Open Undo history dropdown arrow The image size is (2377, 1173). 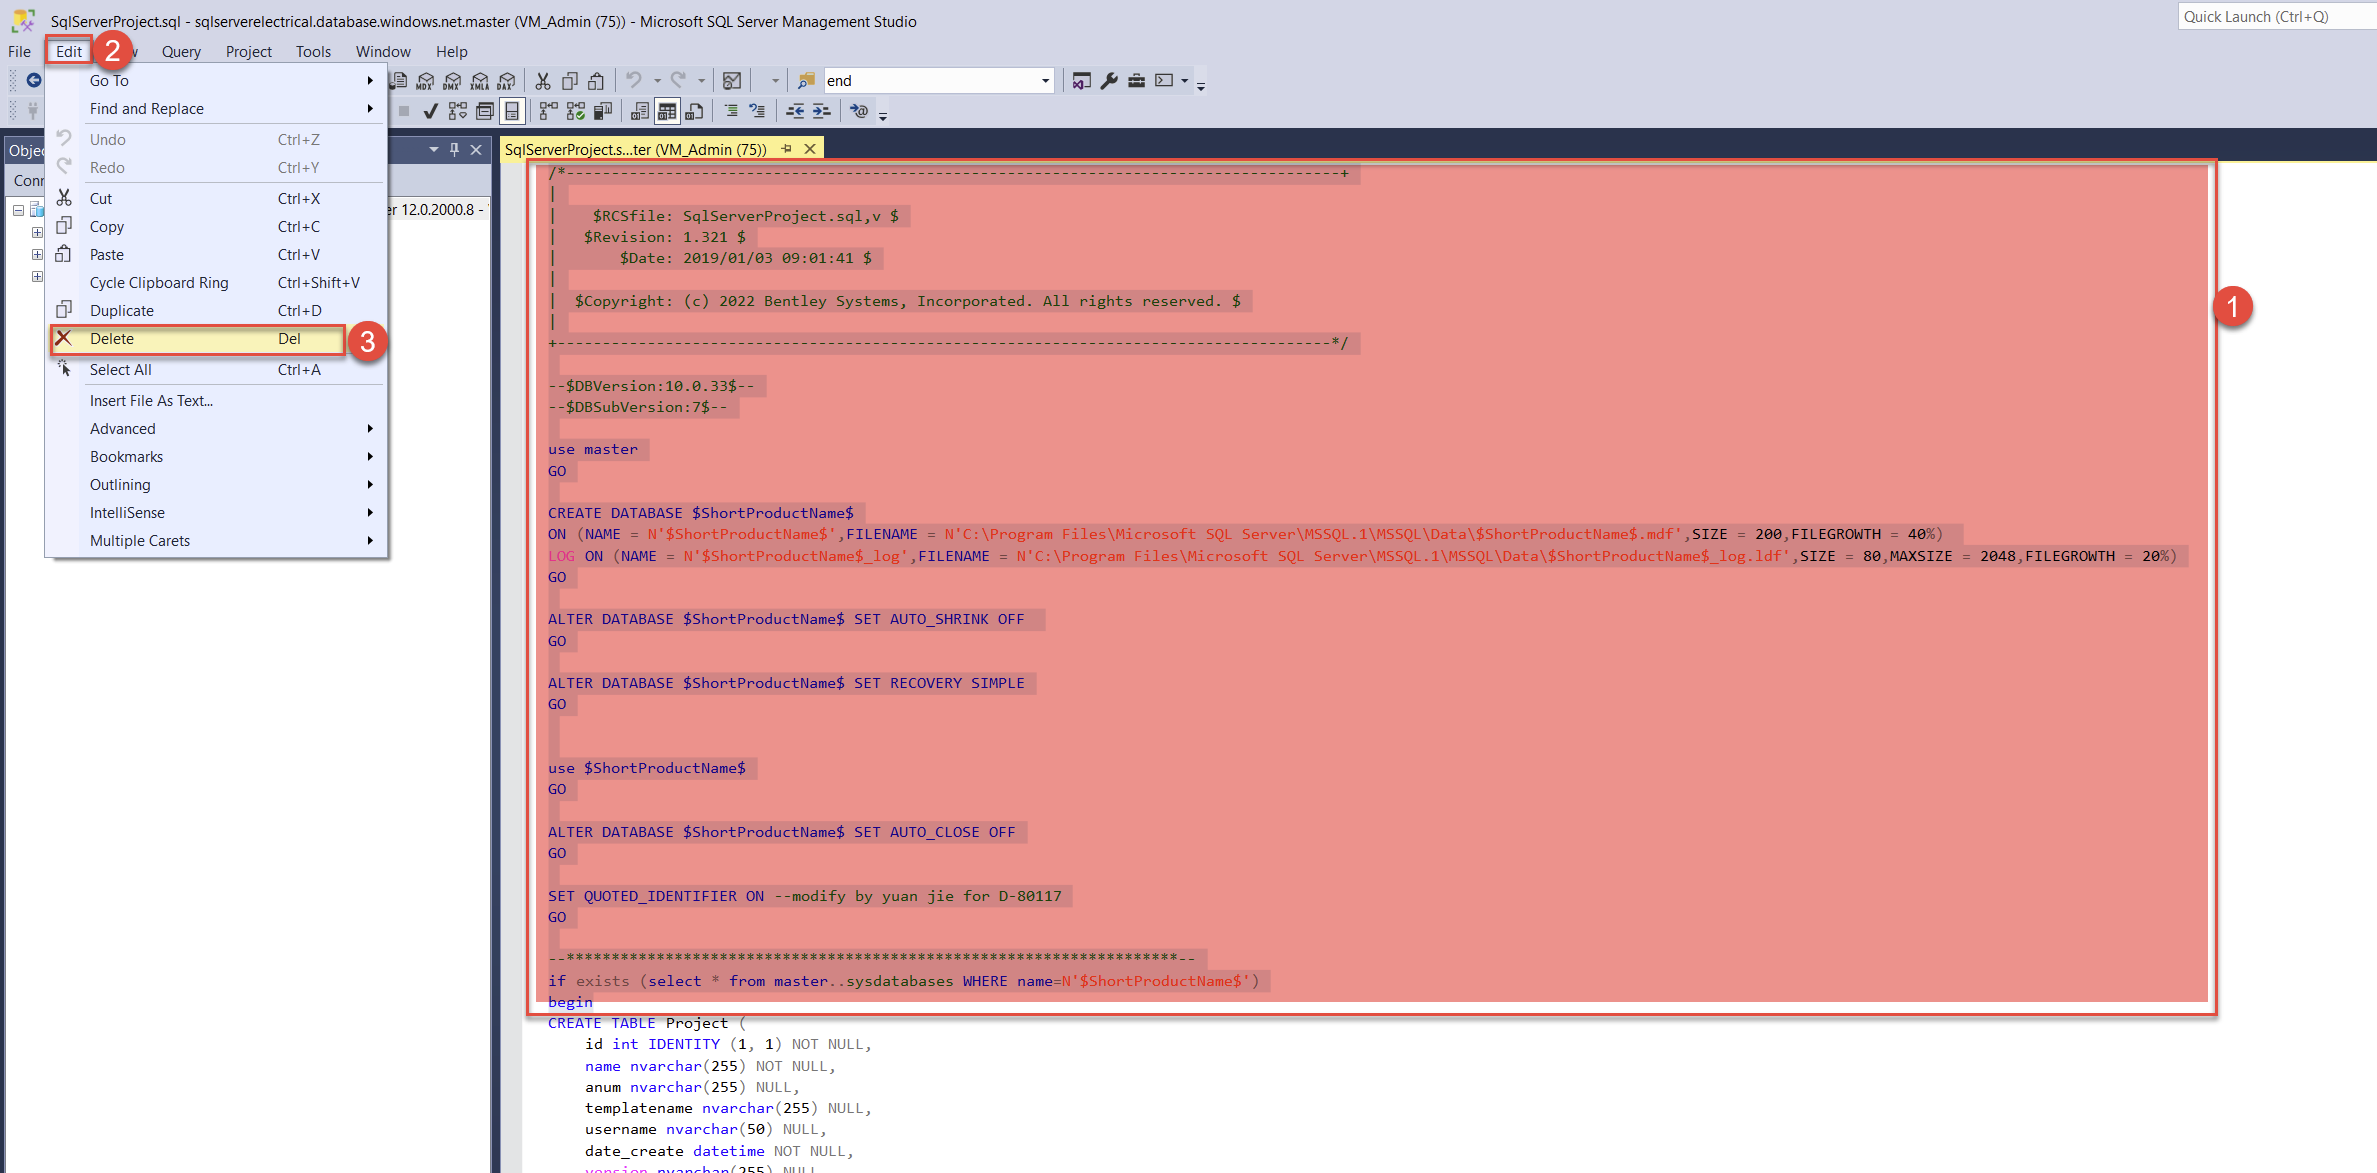point(657,81)
